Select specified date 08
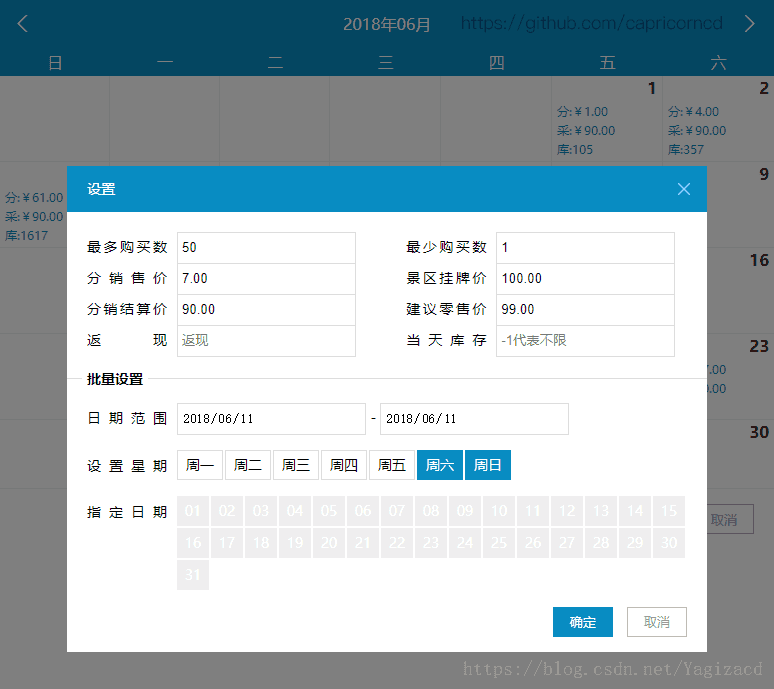 pos(431,511)
